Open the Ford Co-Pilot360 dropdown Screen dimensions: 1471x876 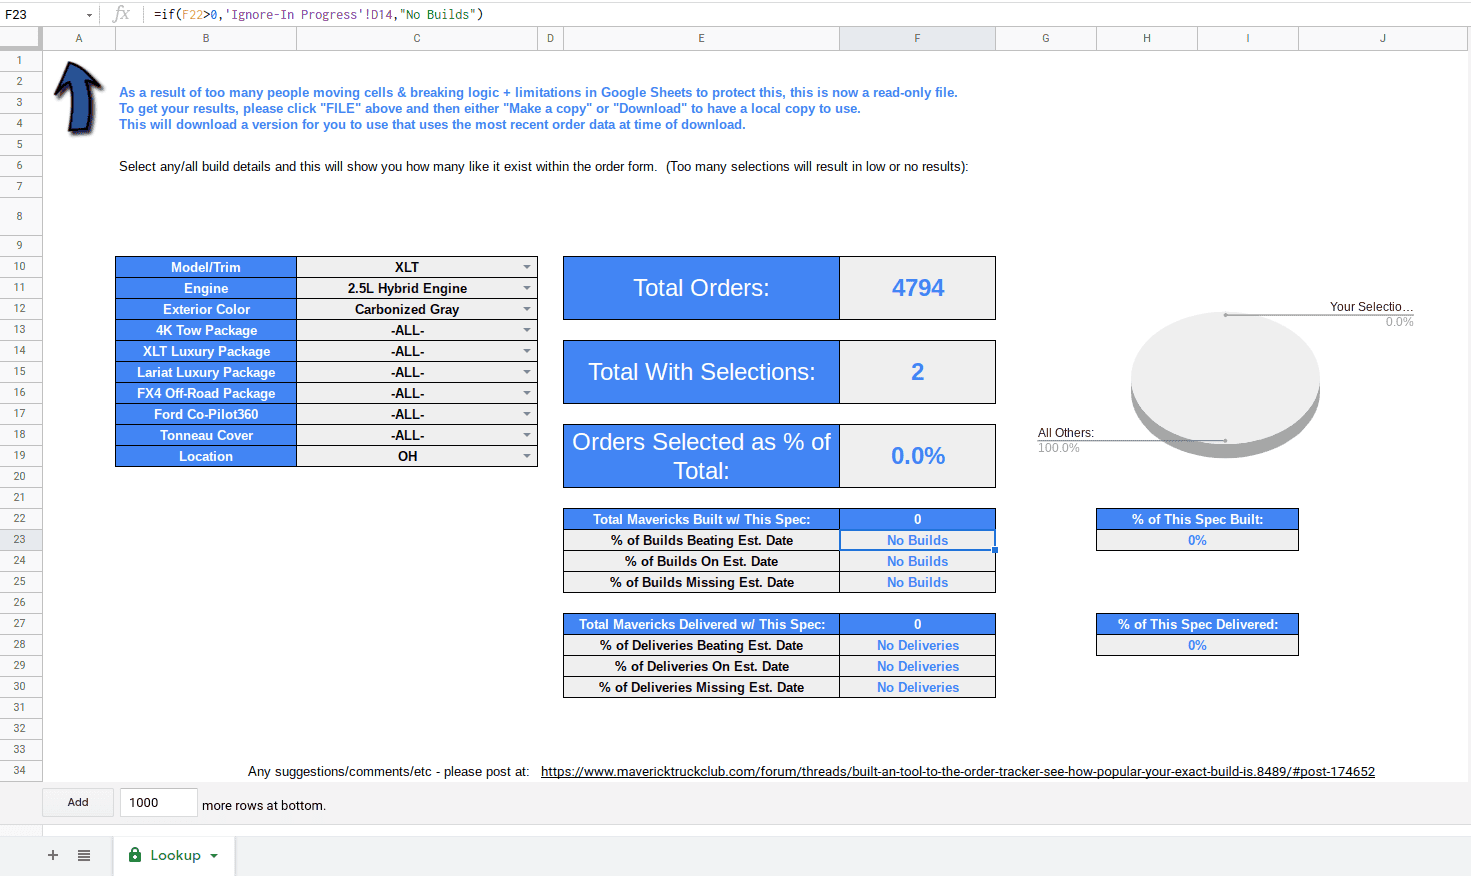[x=527, y=414]
